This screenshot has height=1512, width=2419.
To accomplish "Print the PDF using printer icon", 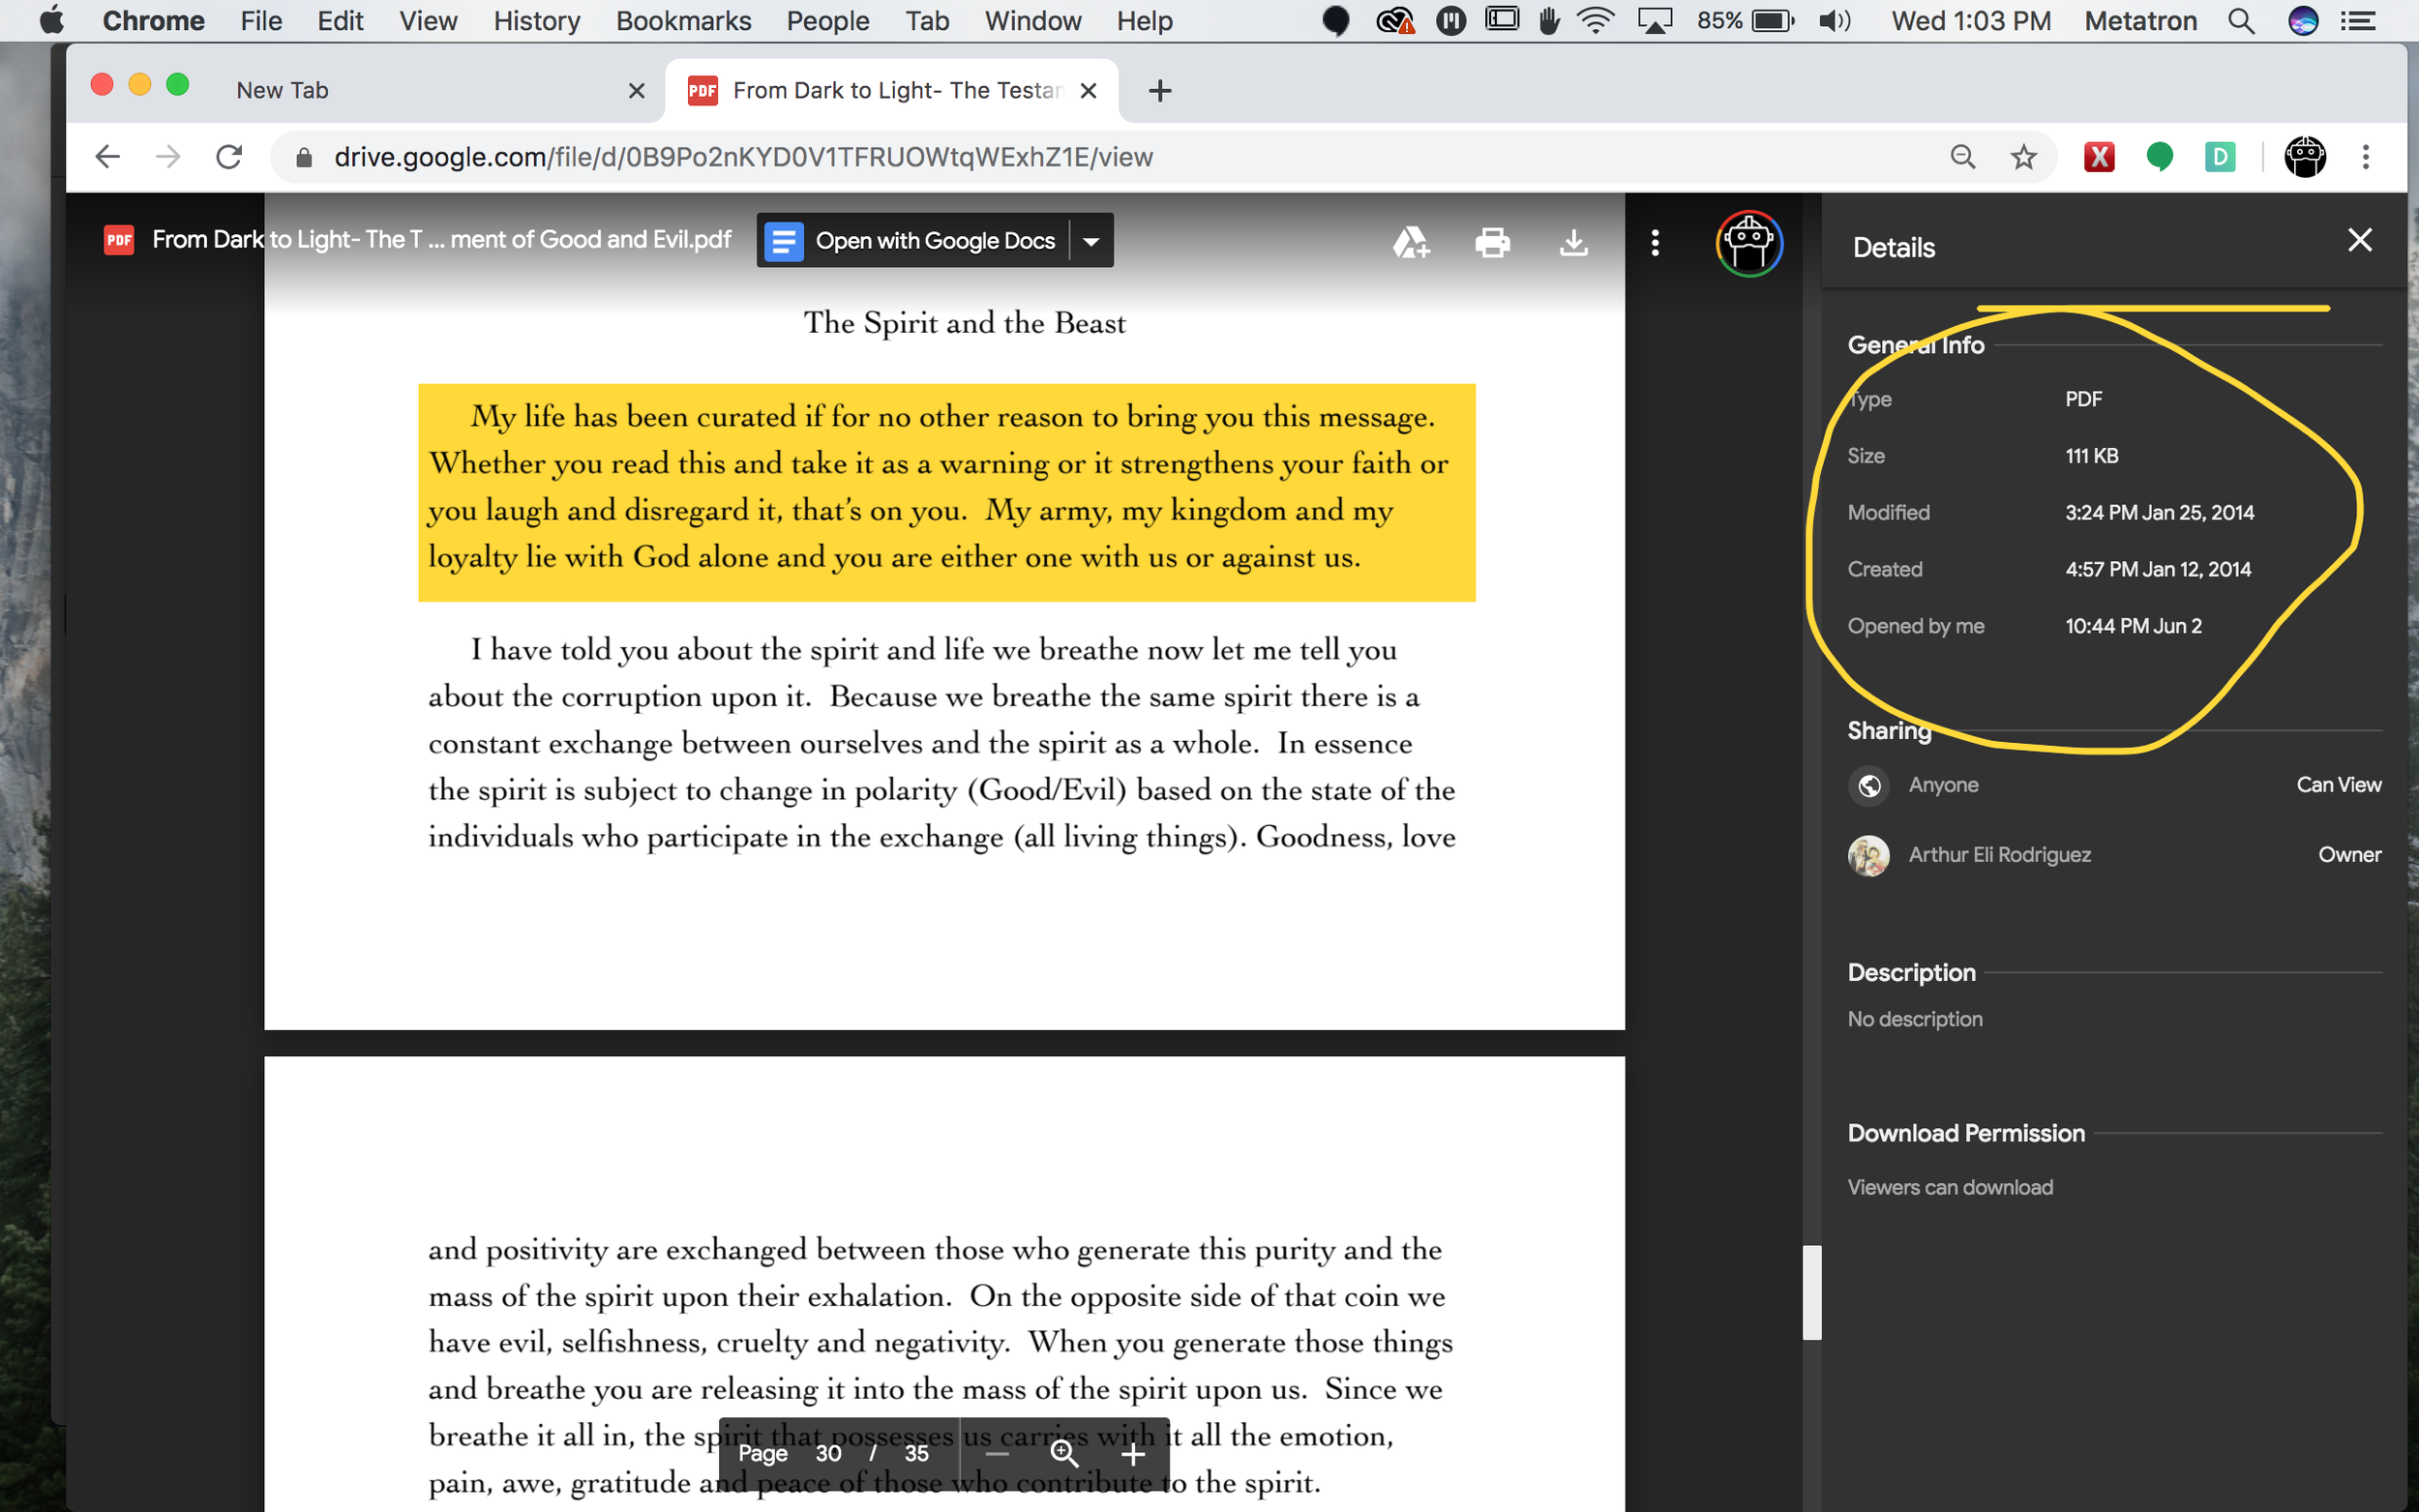I will click(x=1492, y=242).
